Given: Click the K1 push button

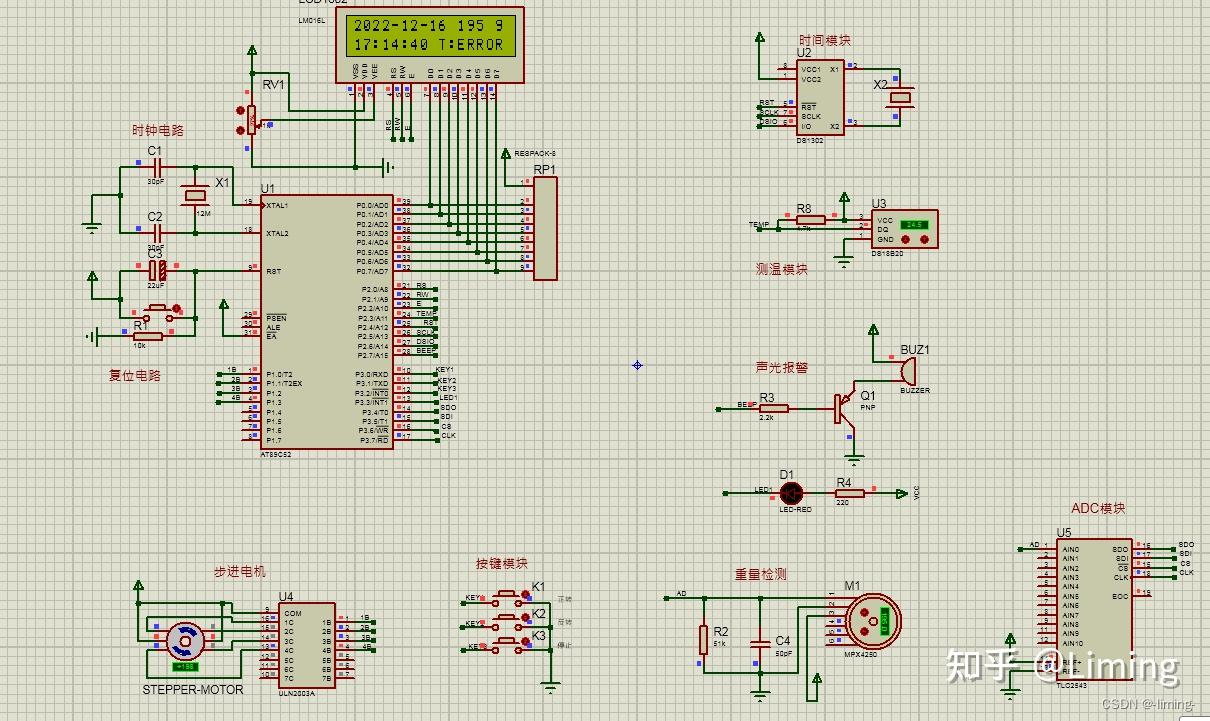Looking at the screenshot, I should pyautogui.click(x=509, y=597).
